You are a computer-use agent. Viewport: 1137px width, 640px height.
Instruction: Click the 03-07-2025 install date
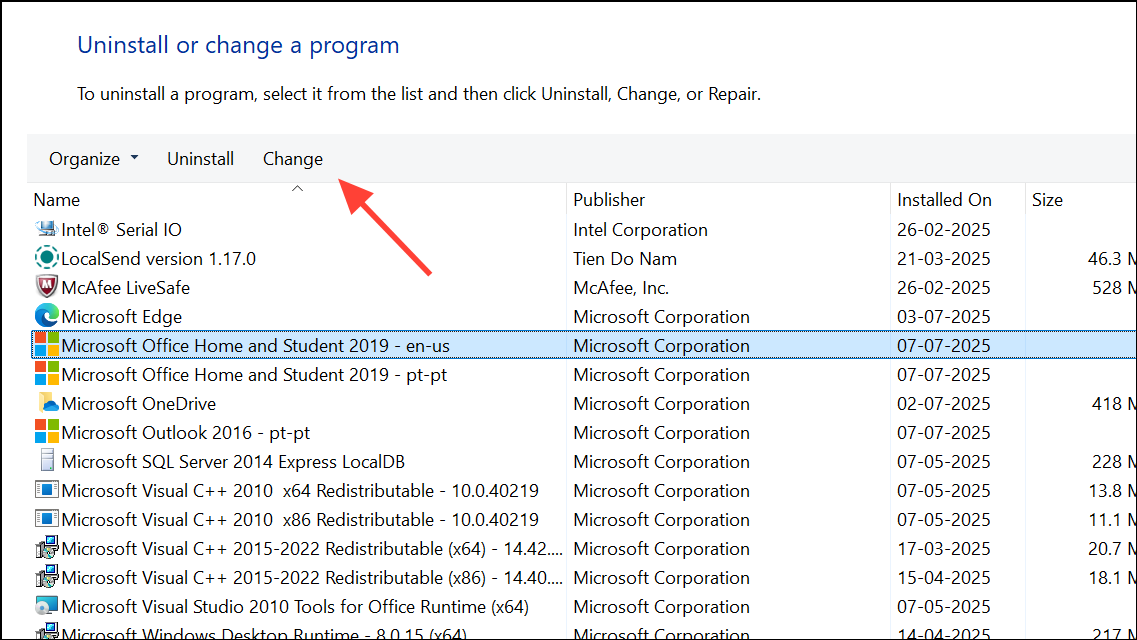pos(943,317)
